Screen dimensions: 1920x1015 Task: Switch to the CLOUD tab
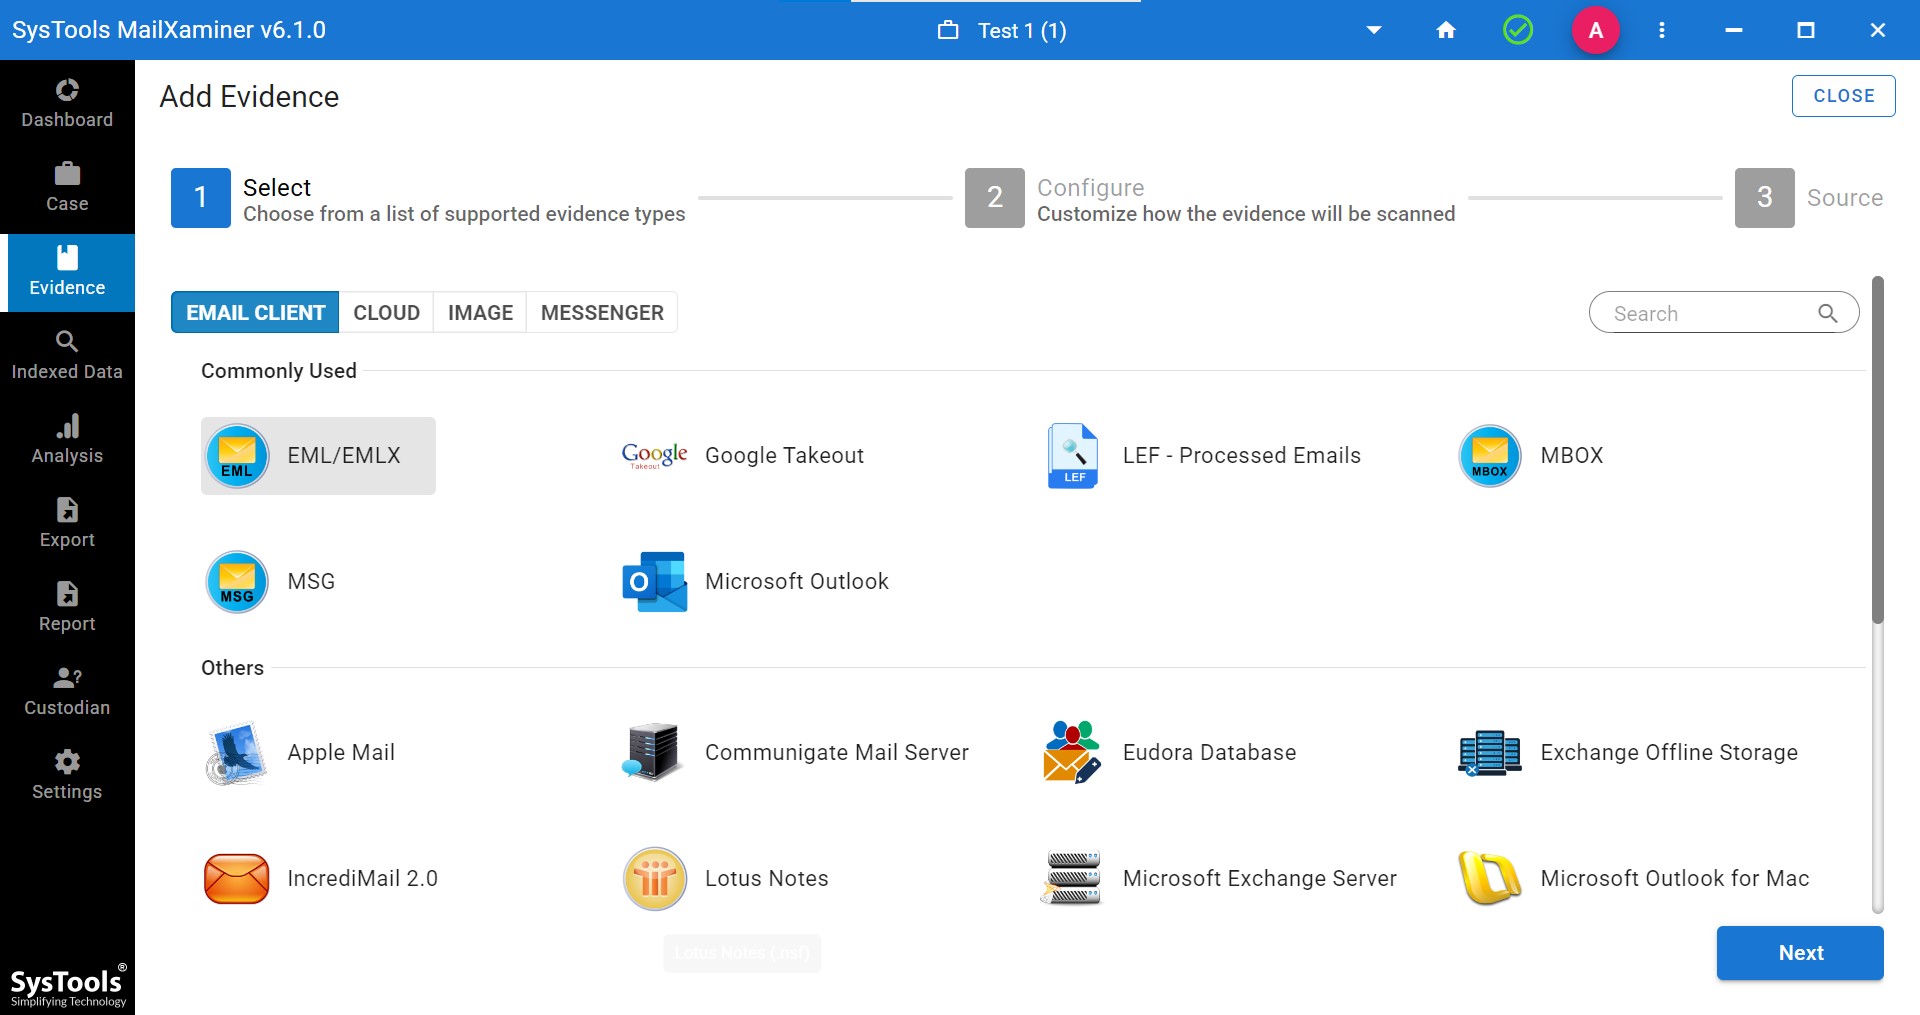(386, 313)
